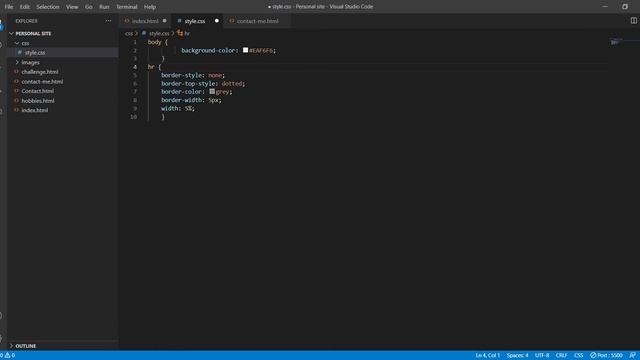
Task: Click the EXPLORER panel title
Action: click(x=27, y=21)
